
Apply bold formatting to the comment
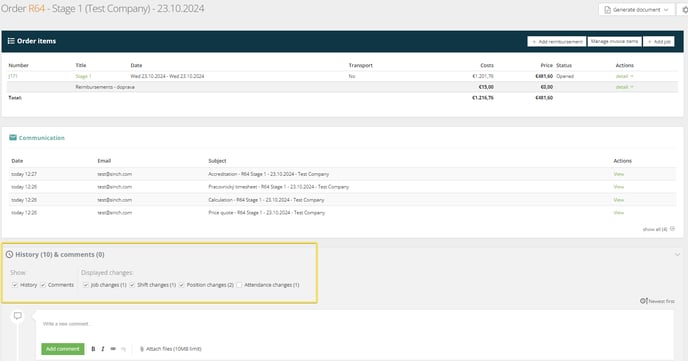[93, 349]
